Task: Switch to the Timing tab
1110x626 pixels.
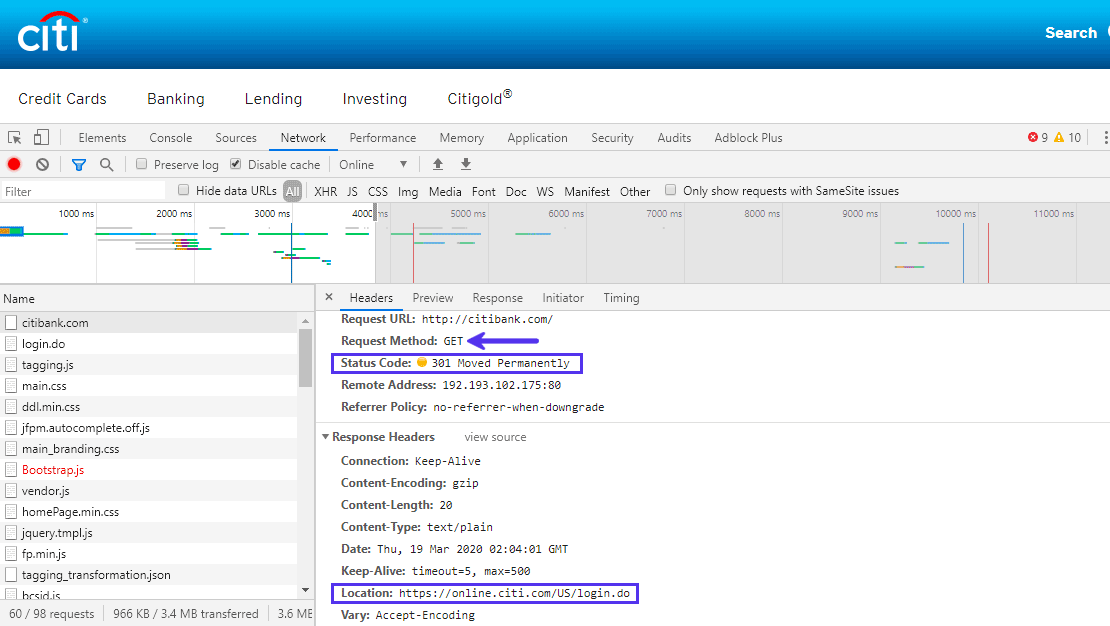Action: coord(621,297)
